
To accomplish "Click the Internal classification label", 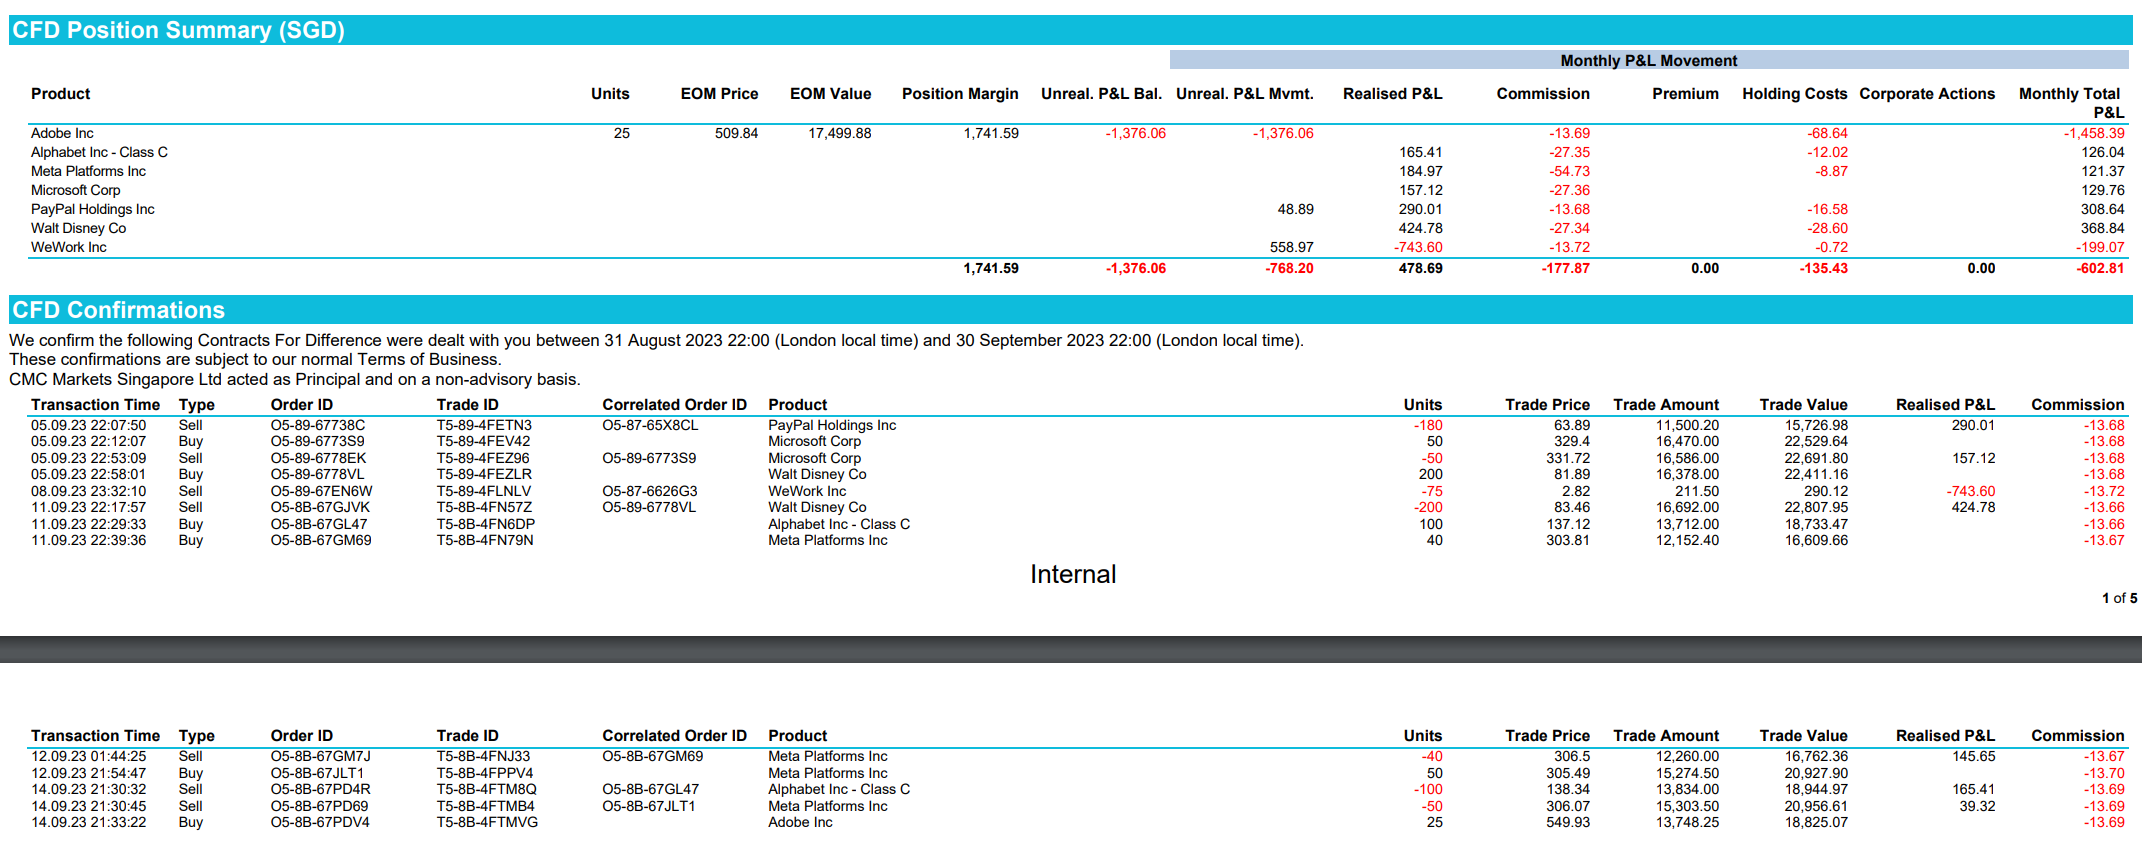I will pyautogui.click(x=1073, y=574).
